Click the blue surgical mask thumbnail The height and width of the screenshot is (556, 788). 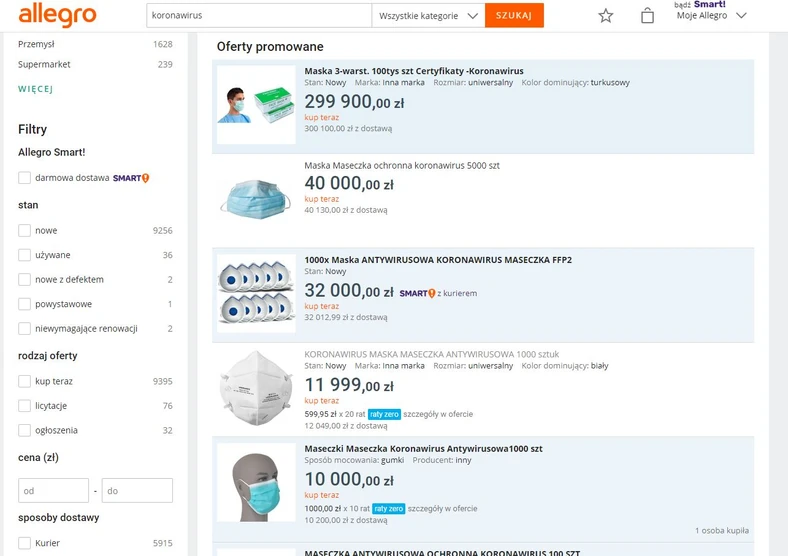256,200
